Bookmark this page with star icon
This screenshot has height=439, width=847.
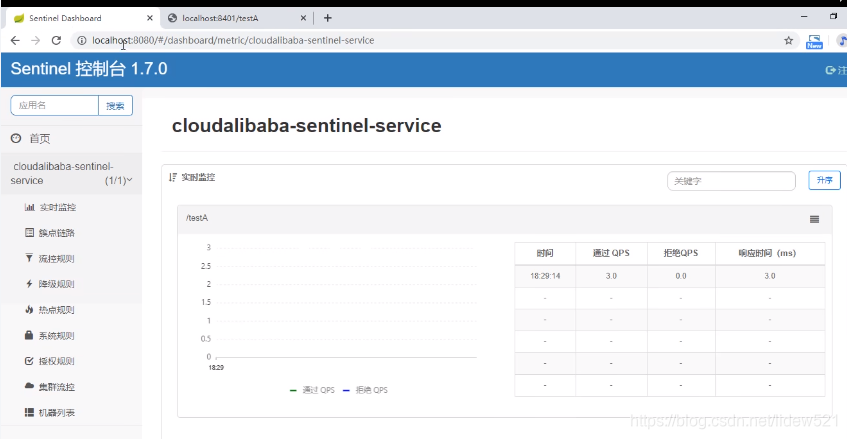[789, 40]
